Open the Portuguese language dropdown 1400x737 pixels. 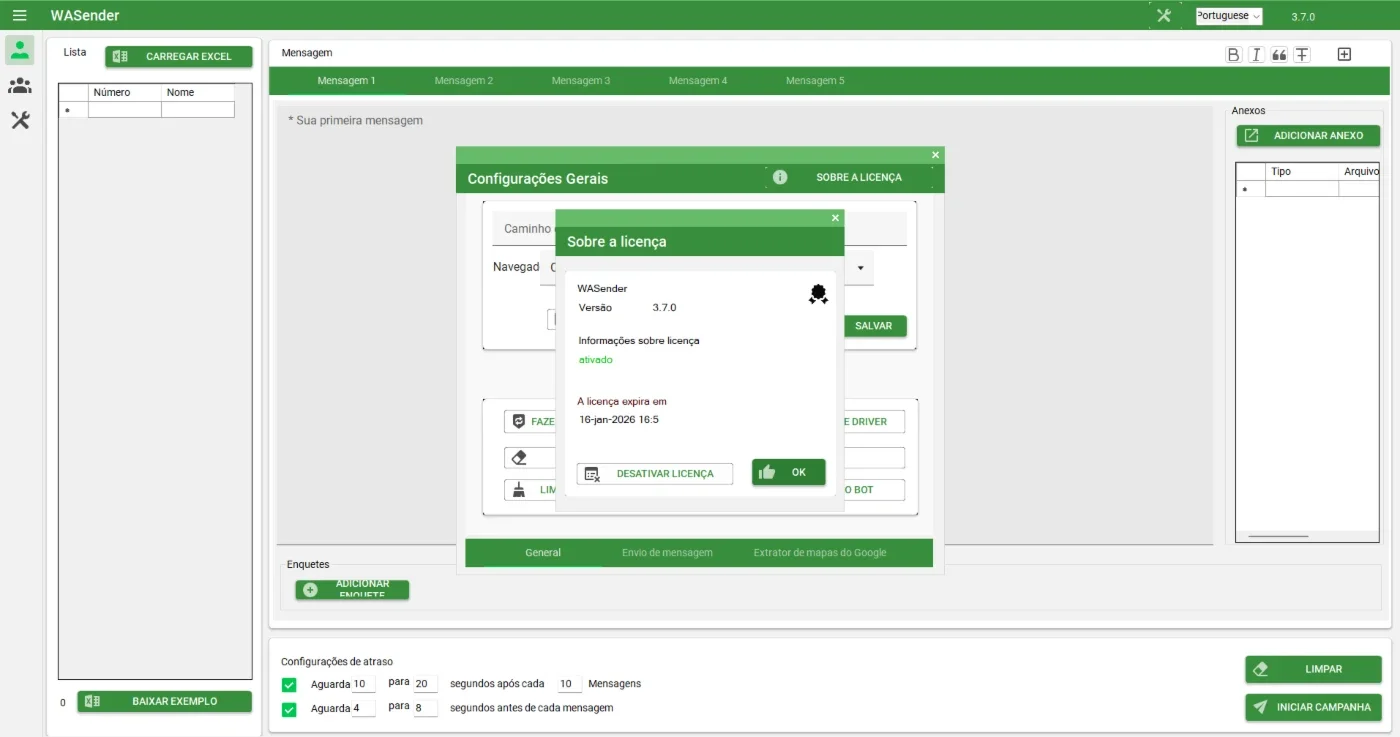coord(1229,16)
